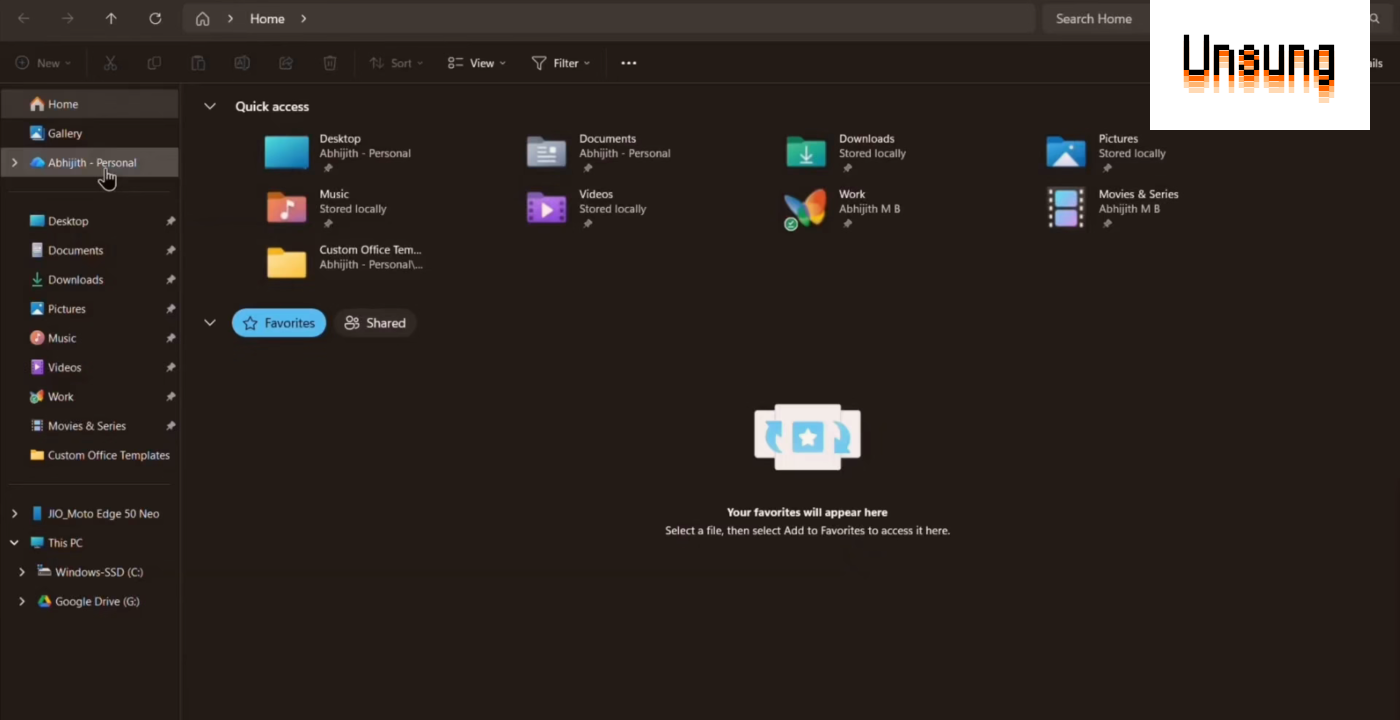Open the New item menu
Viewport: 1400px width, 720px height.
tap(43, 62)
